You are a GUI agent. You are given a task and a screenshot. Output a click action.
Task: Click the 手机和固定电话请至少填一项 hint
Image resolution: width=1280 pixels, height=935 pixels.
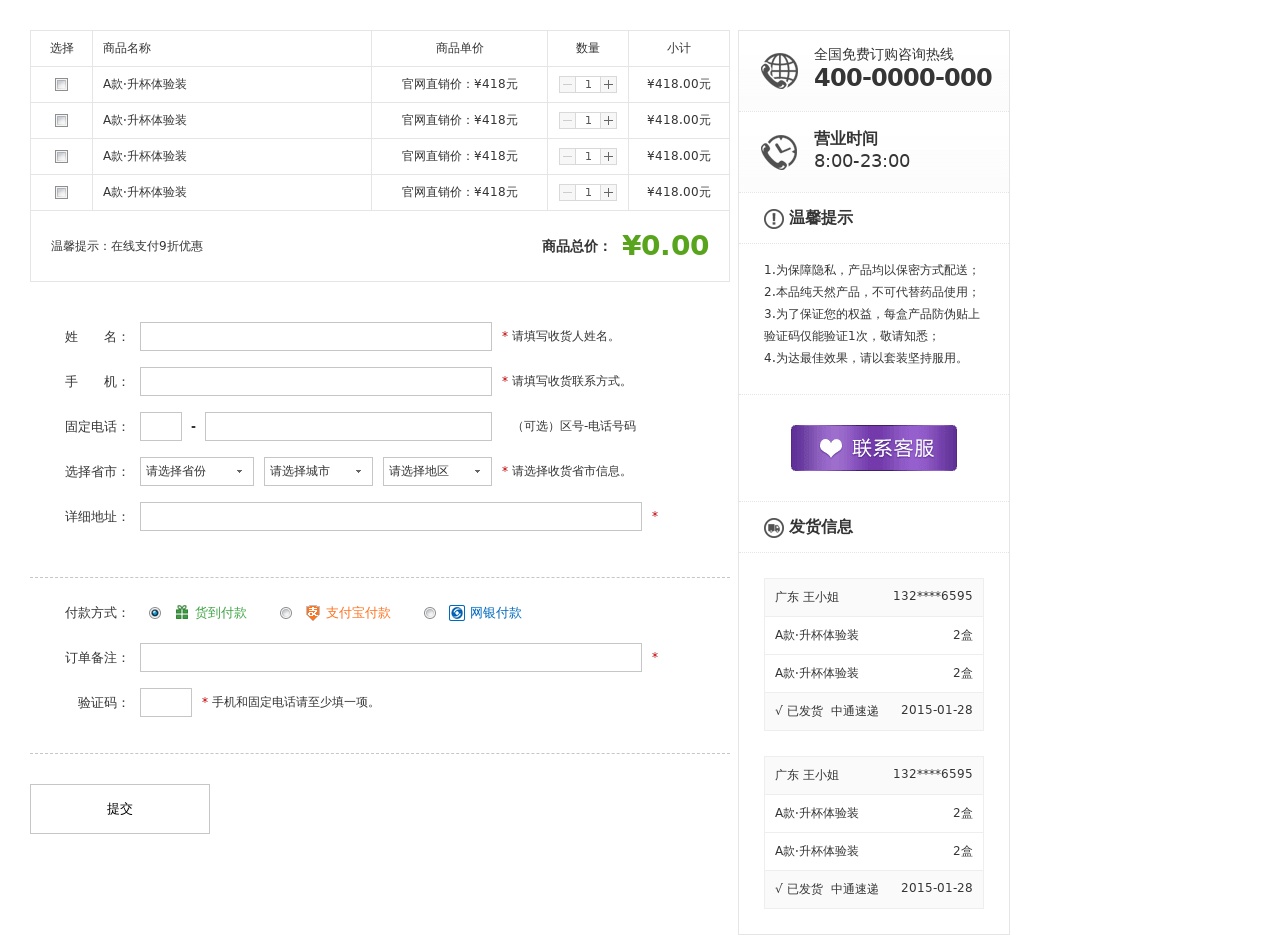pos(296,702)
